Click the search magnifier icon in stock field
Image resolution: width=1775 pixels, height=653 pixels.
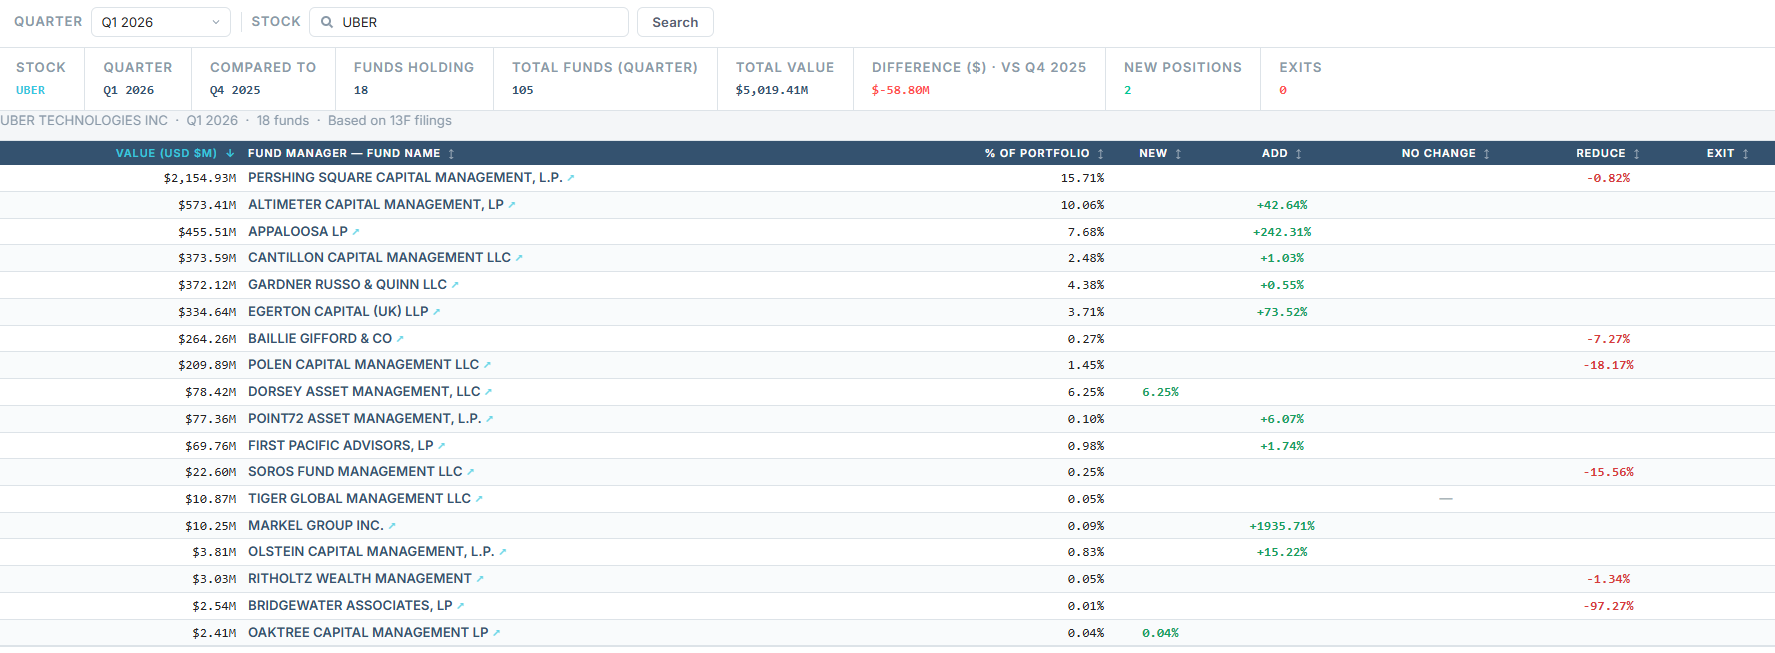click(x=327, y=22)
